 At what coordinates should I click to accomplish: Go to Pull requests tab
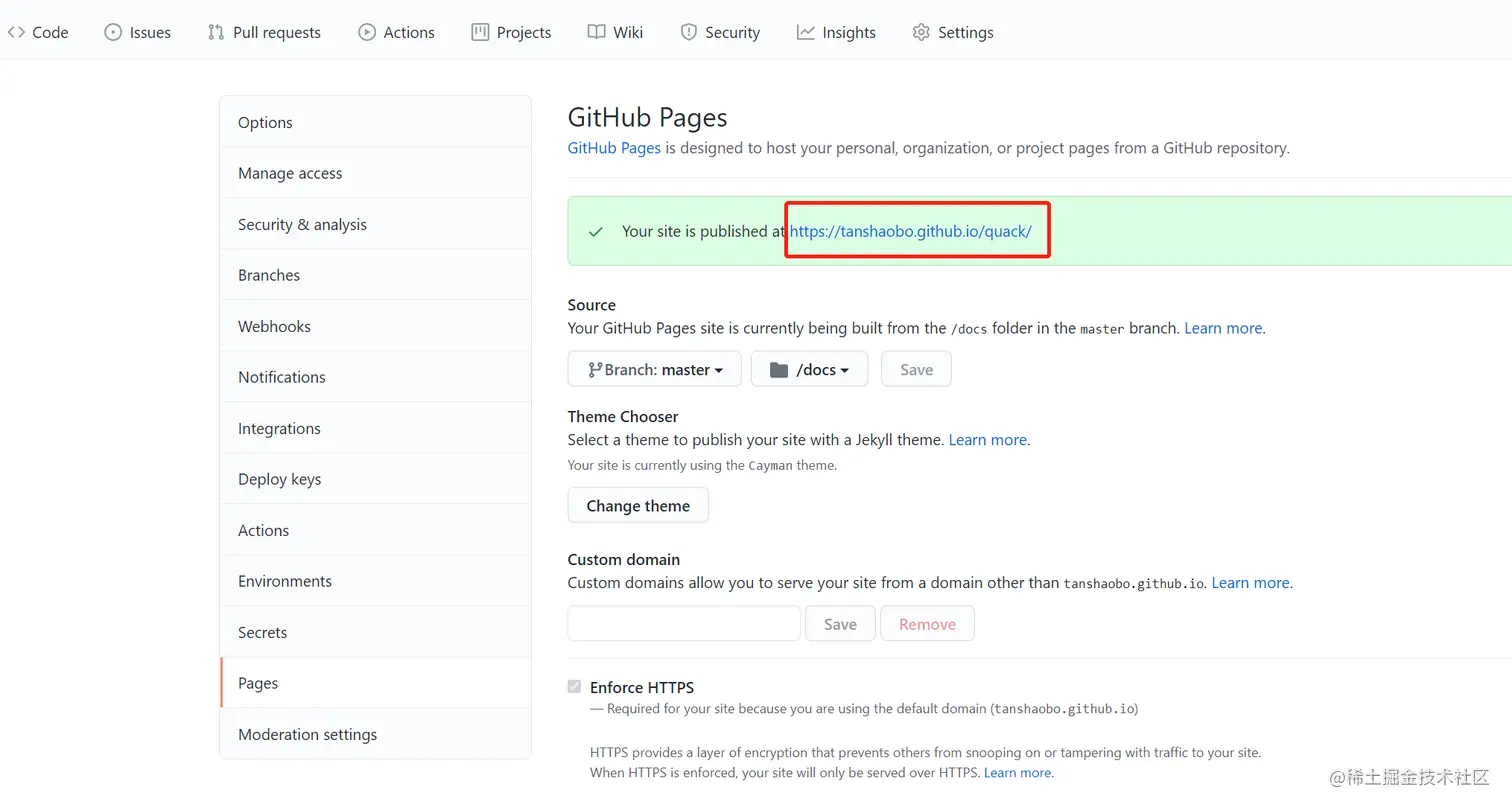[264, 32]
